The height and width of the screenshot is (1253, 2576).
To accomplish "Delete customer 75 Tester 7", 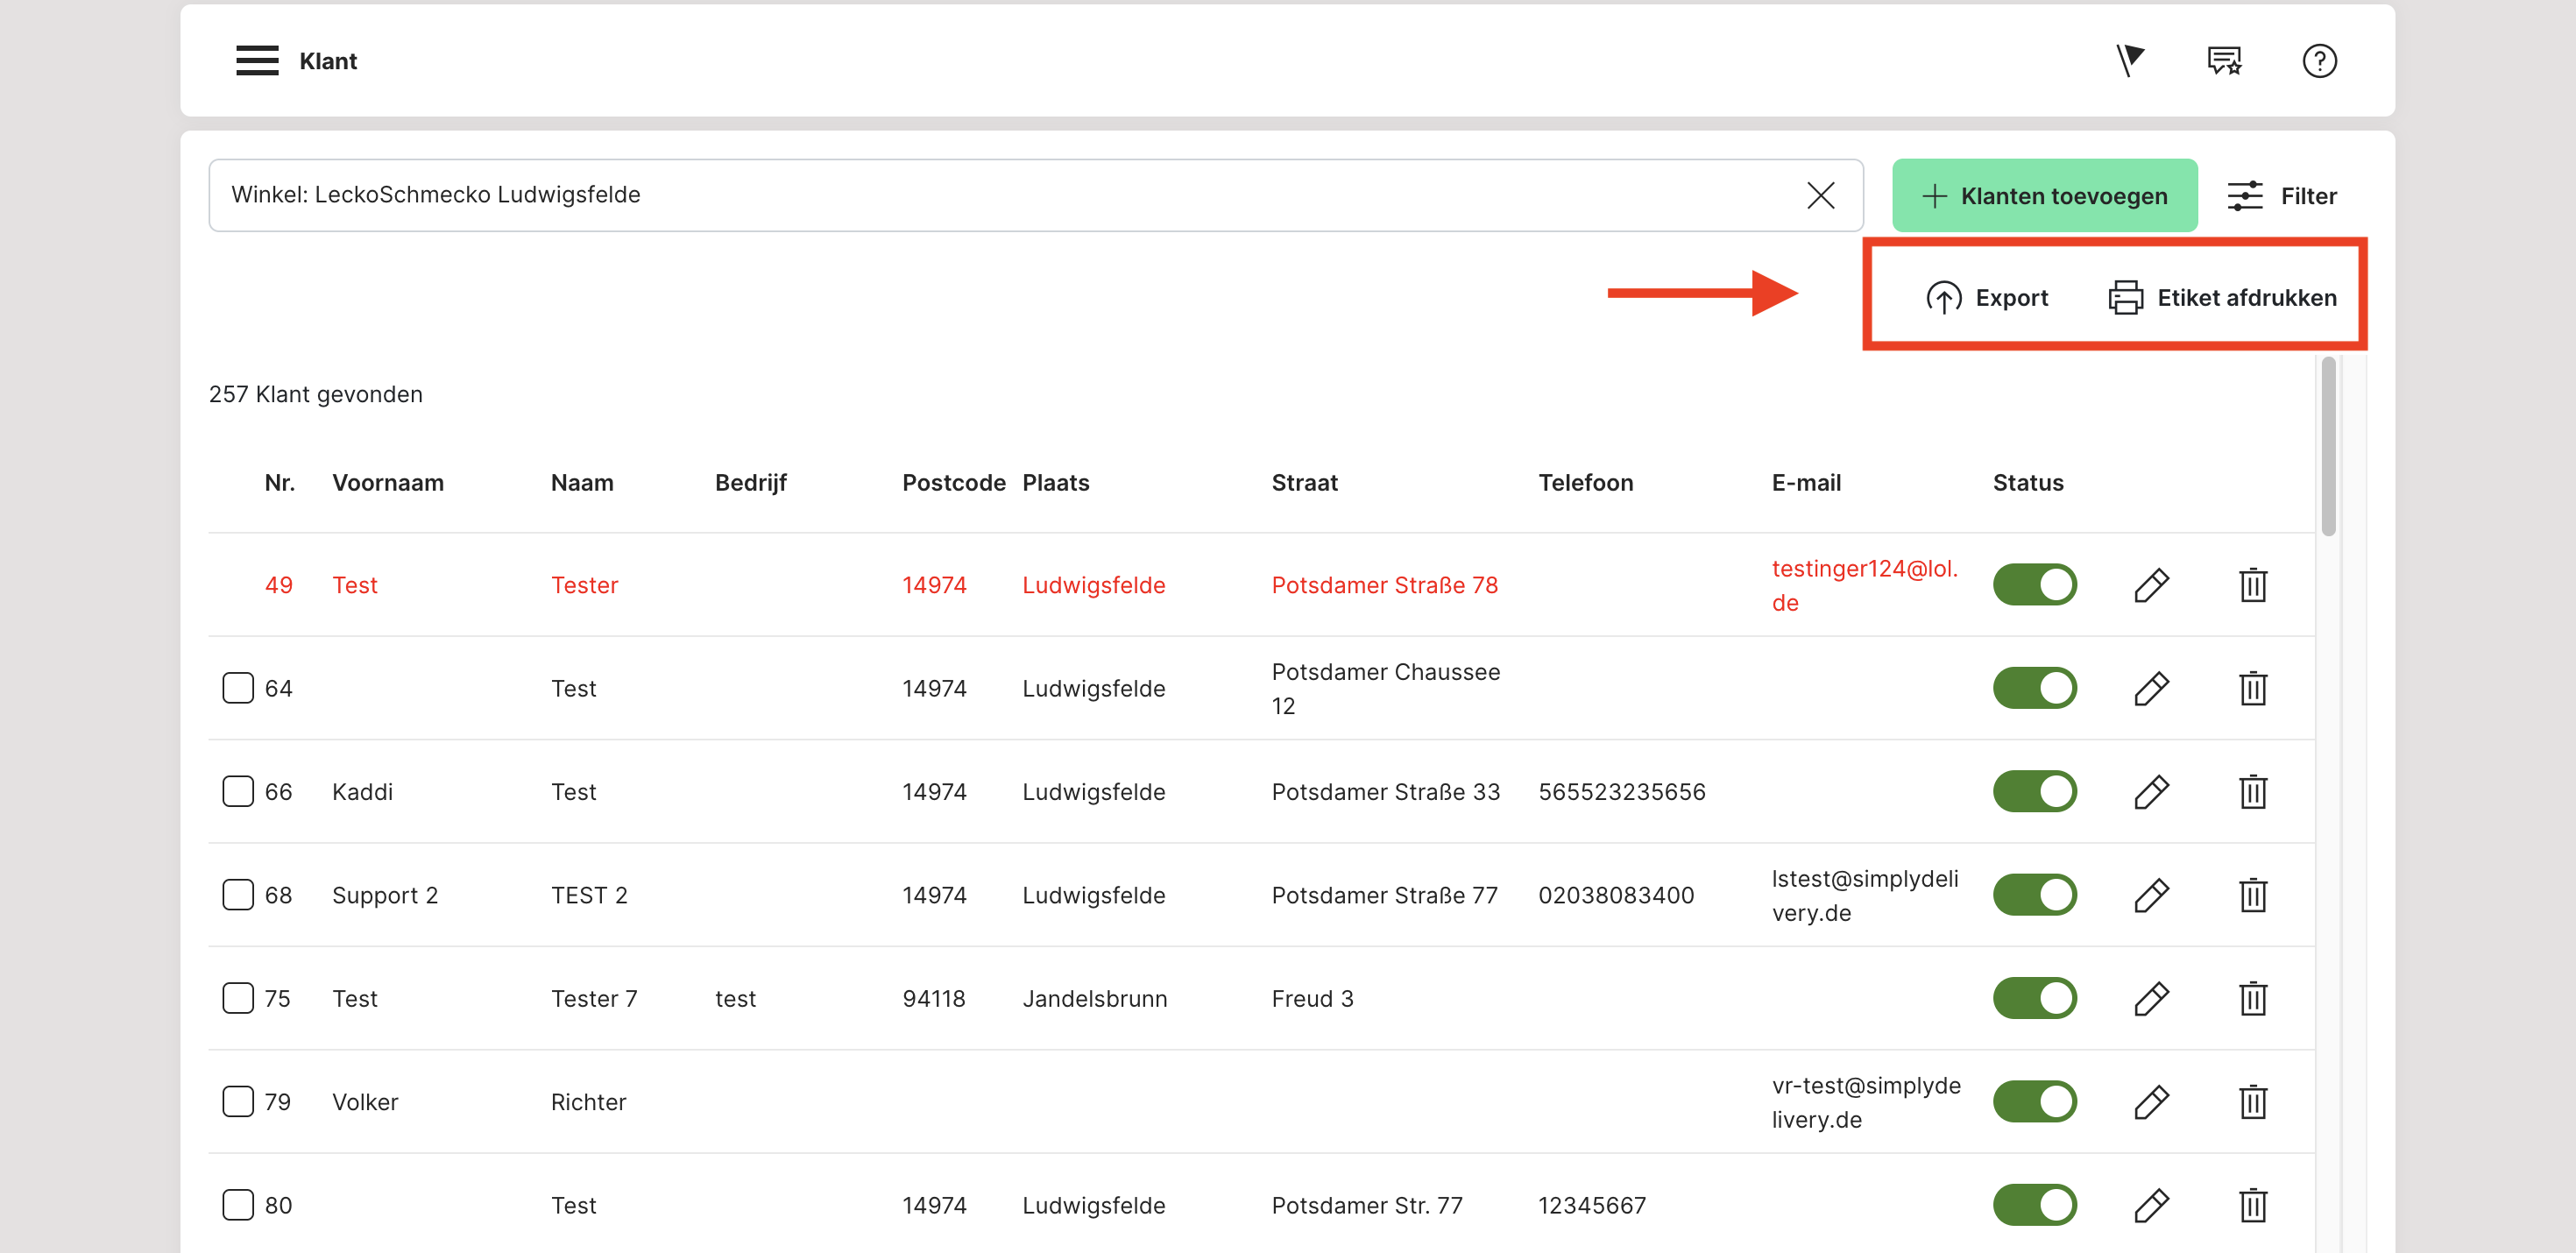I will click(x=2252, y=998).
